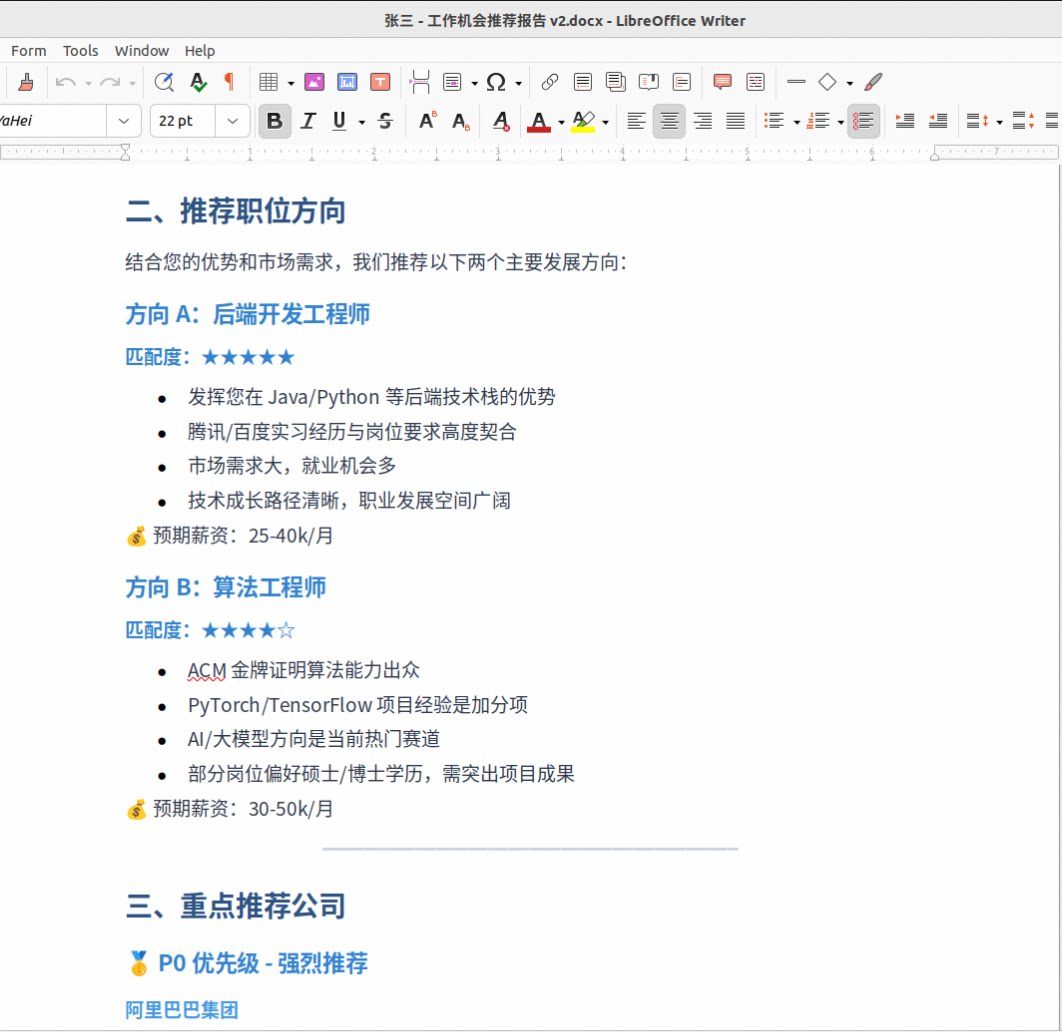Open the Tools menu
The height and width of the screenshot is (1032, 1062).
point(80,50)
